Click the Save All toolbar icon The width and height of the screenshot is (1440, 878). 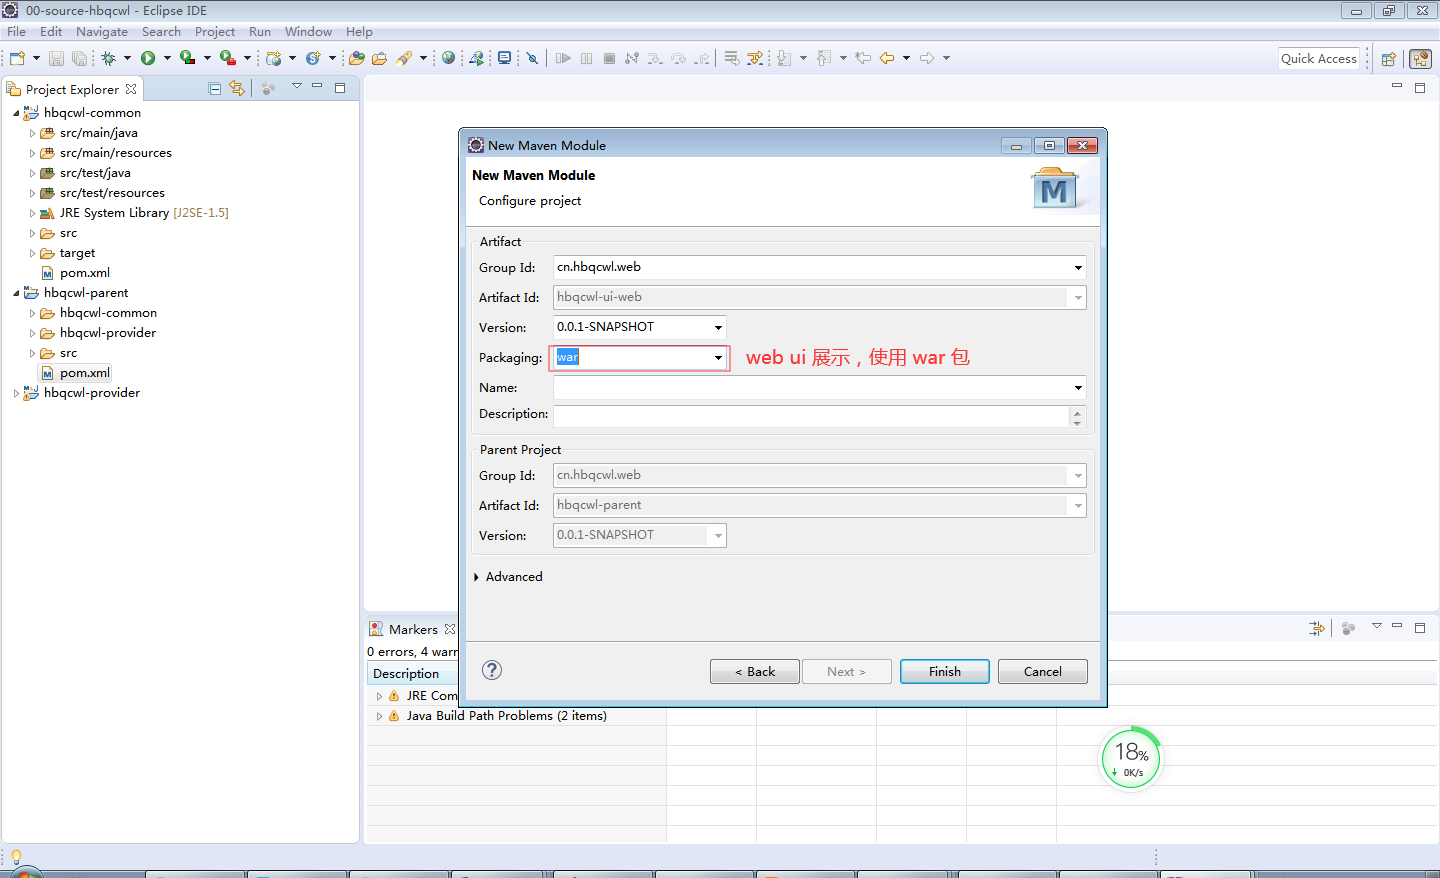[79, 58]
